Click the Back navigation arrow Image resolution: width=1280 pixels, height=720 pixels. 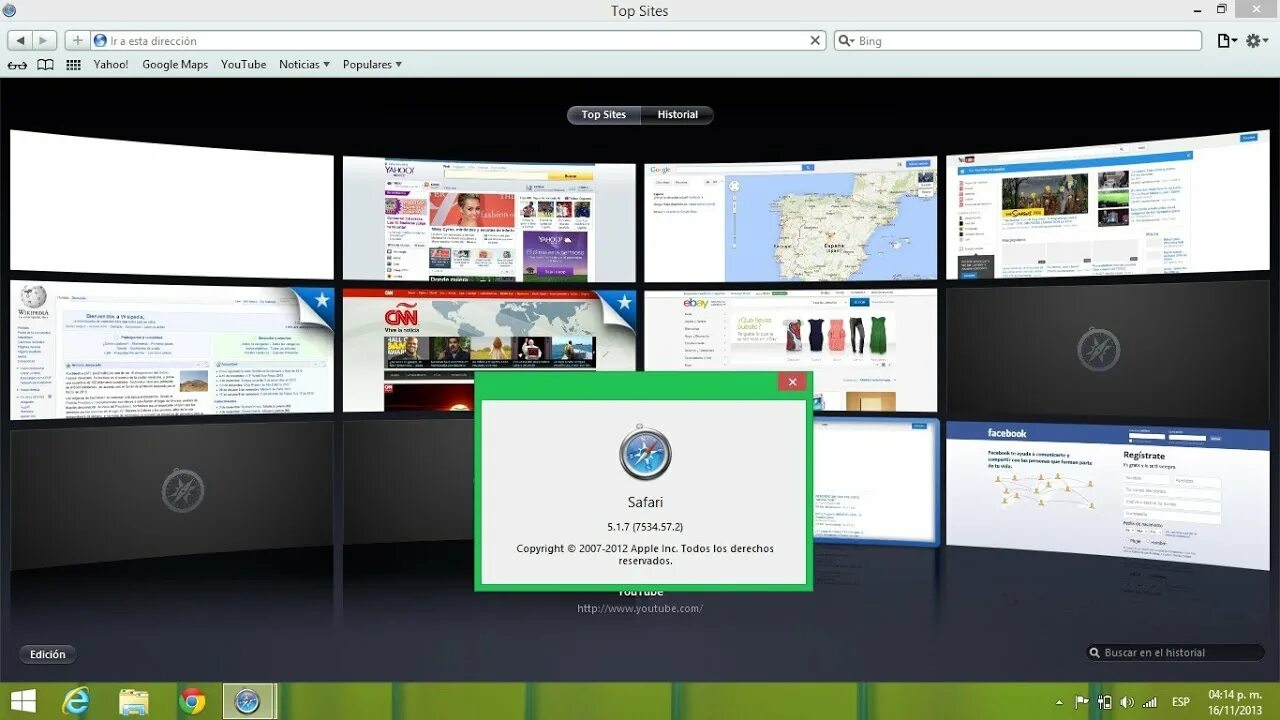[20, 41]
